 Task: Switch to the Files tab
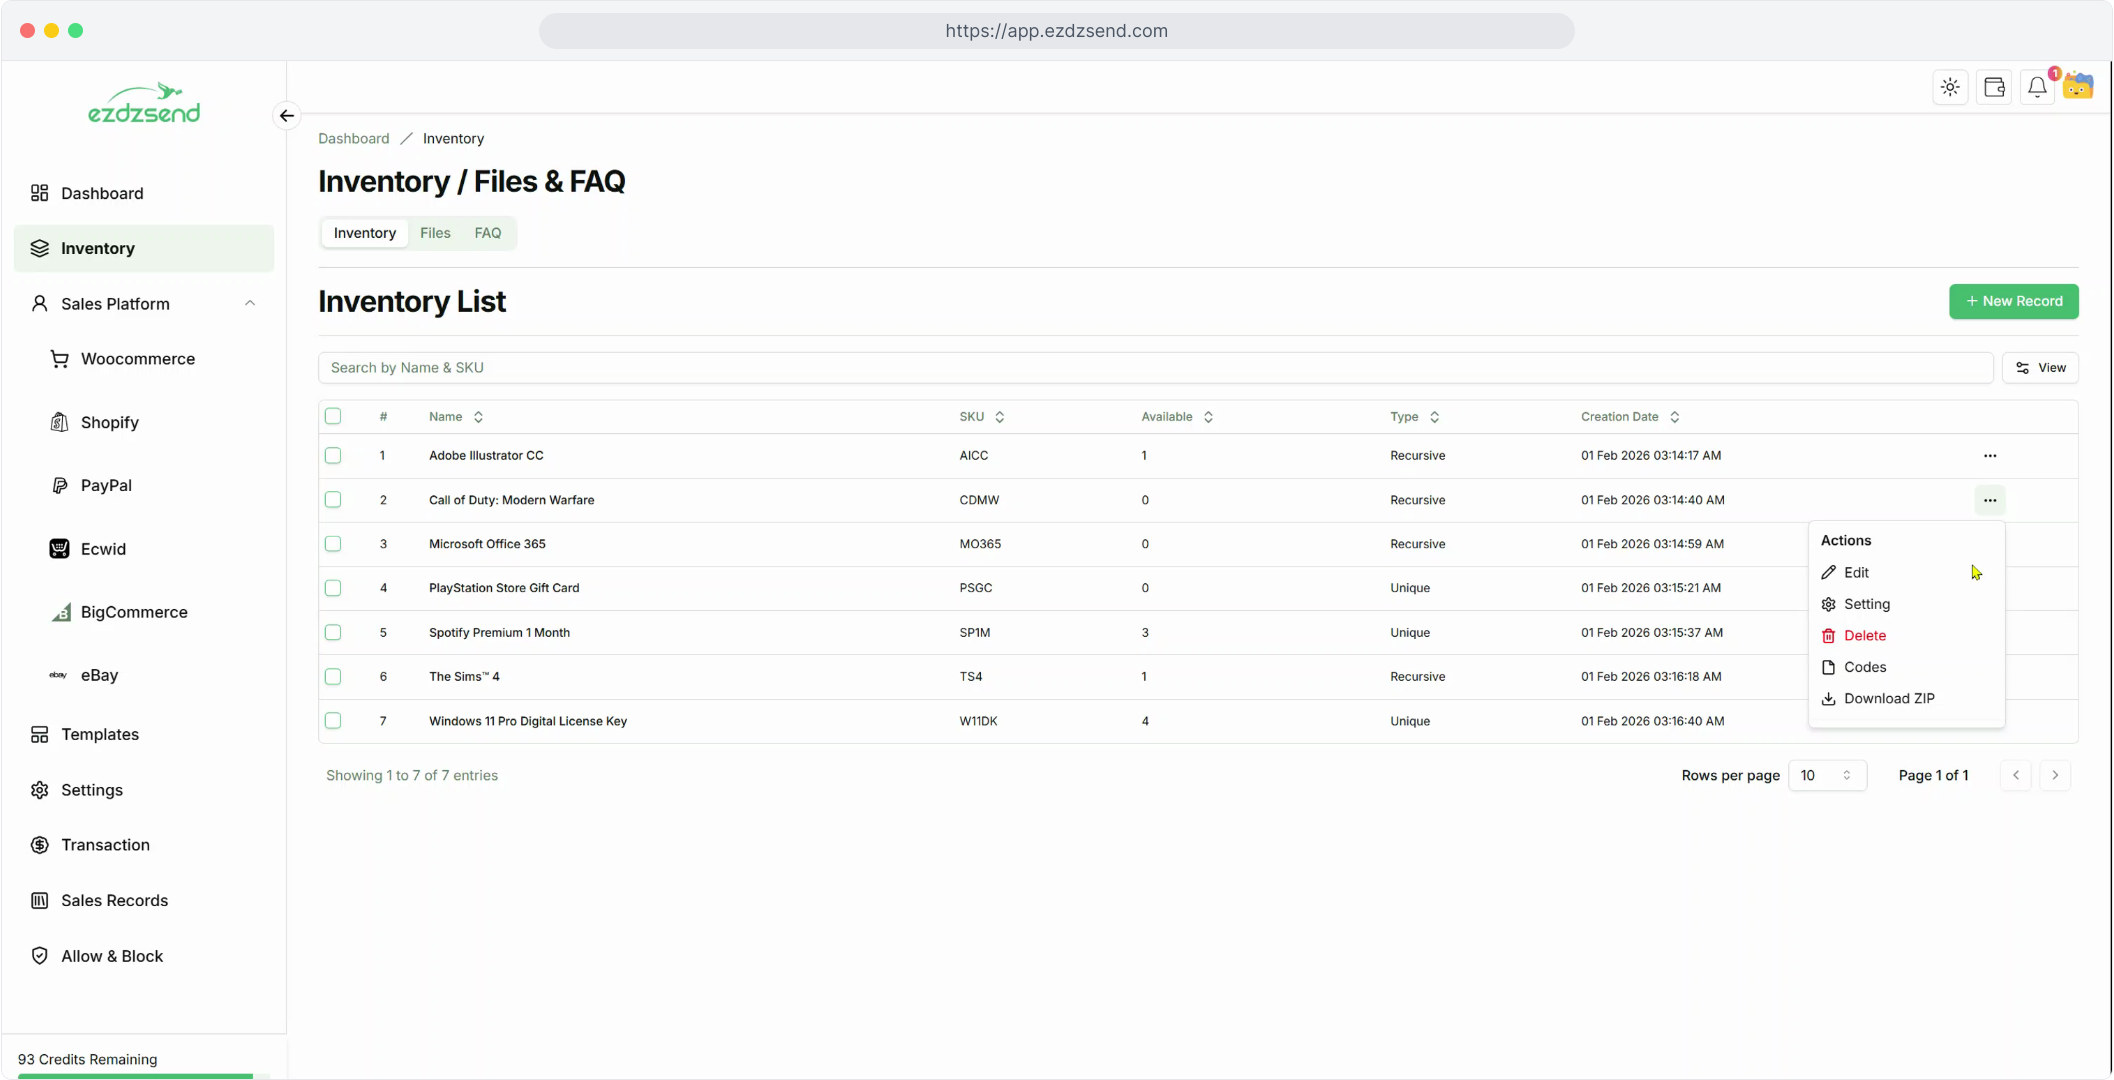click(x=435, y=233)
